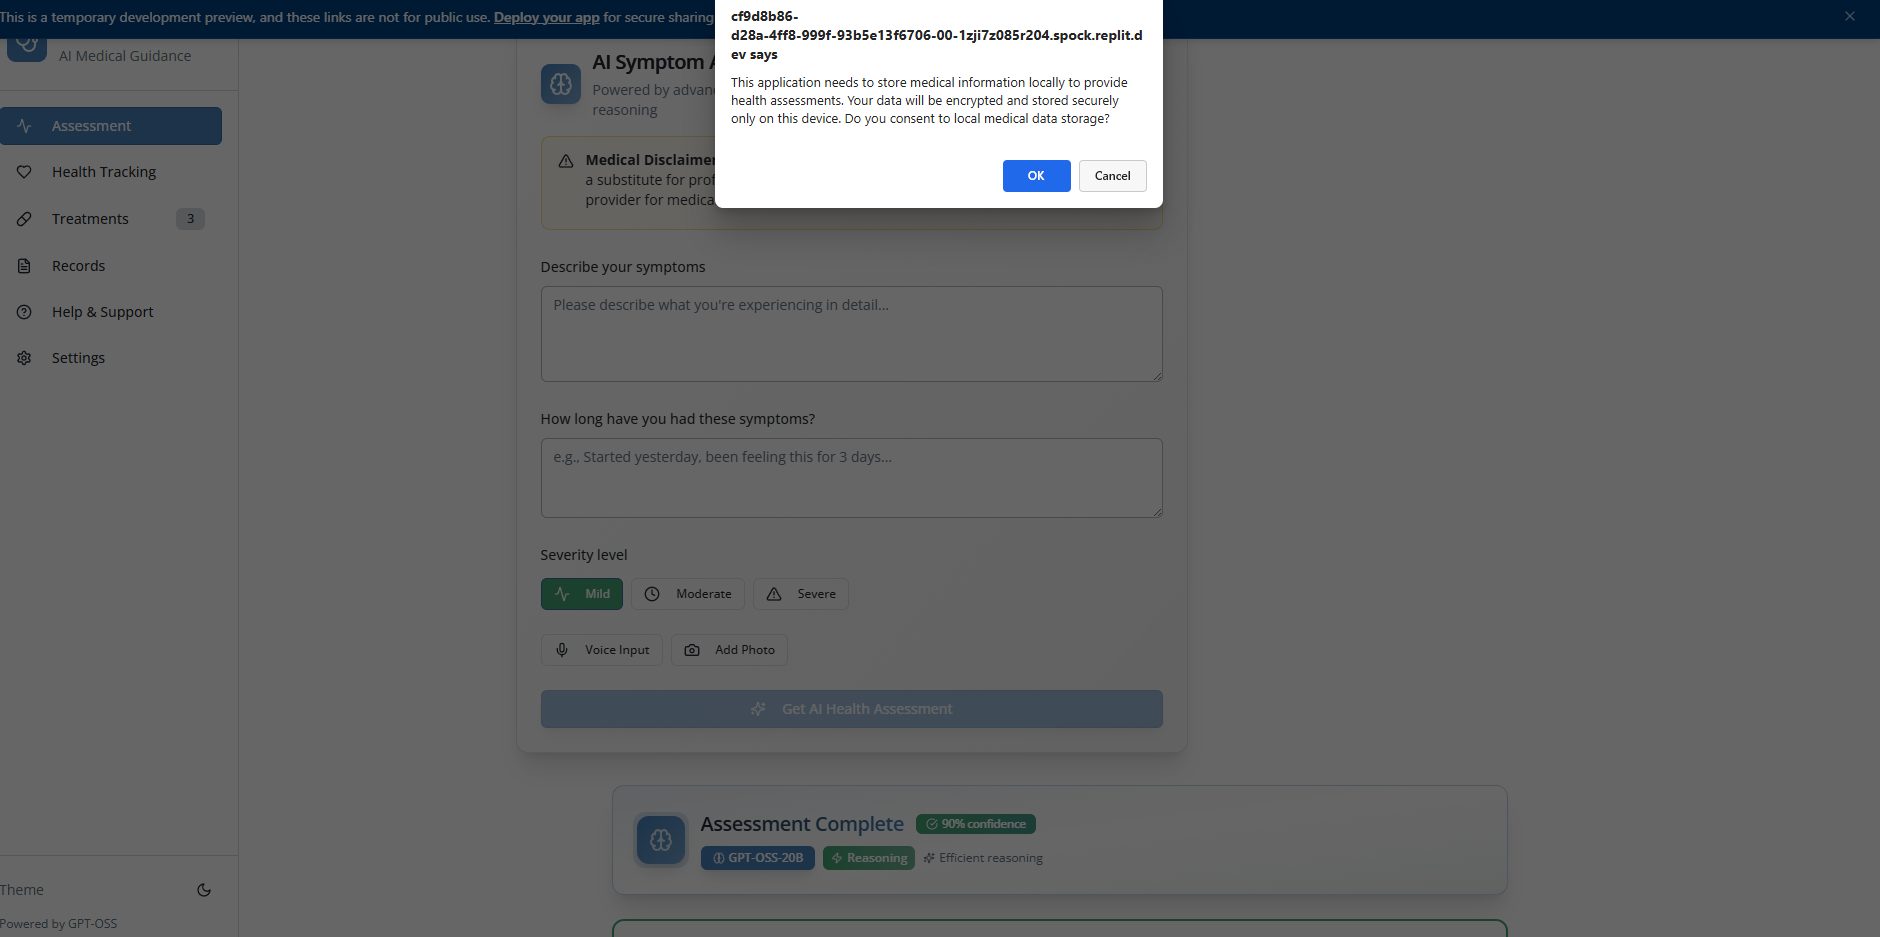
Task: Confirm the consent dialog with OK
Action: [1037, 176]
